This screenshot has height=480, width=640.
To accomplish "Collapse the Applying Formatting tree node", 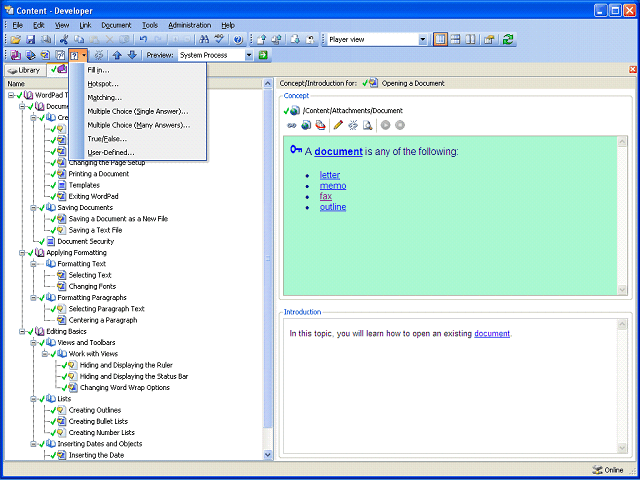I will pyautogui.click(x=22, y=253).
